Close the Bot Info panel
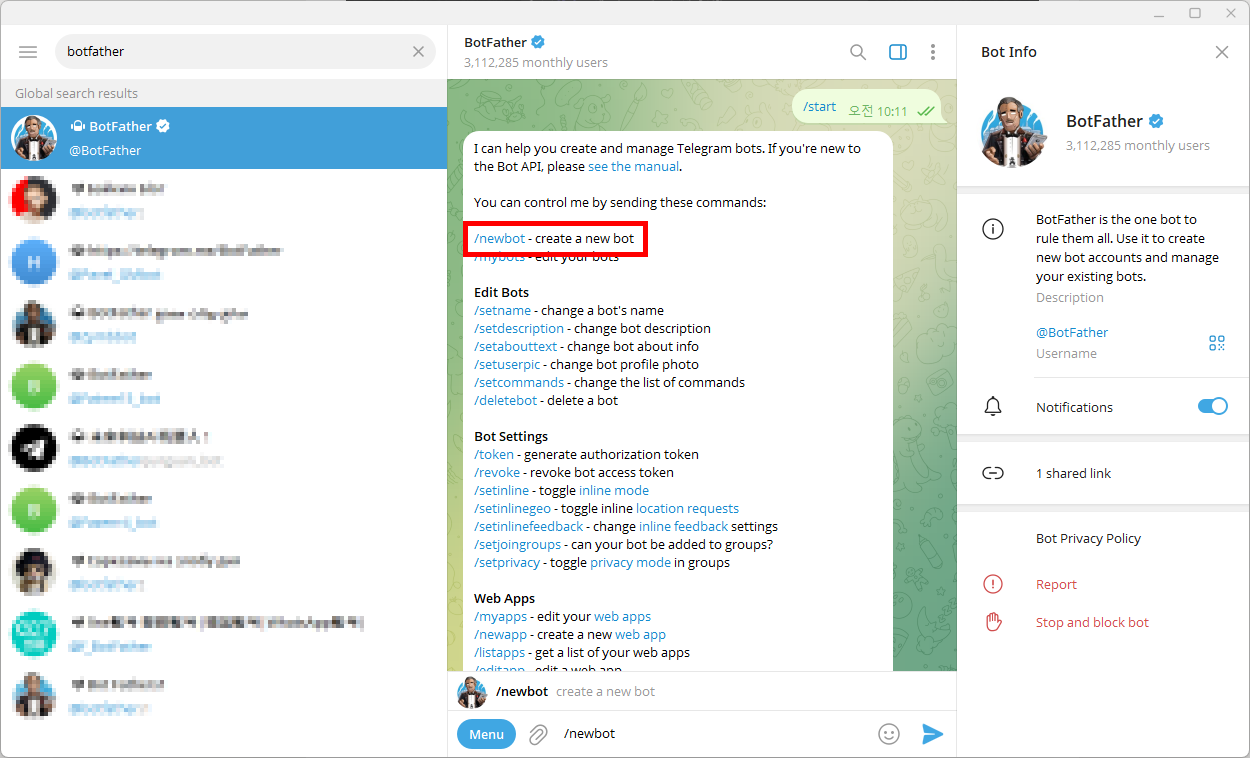 coord(1222,52)
